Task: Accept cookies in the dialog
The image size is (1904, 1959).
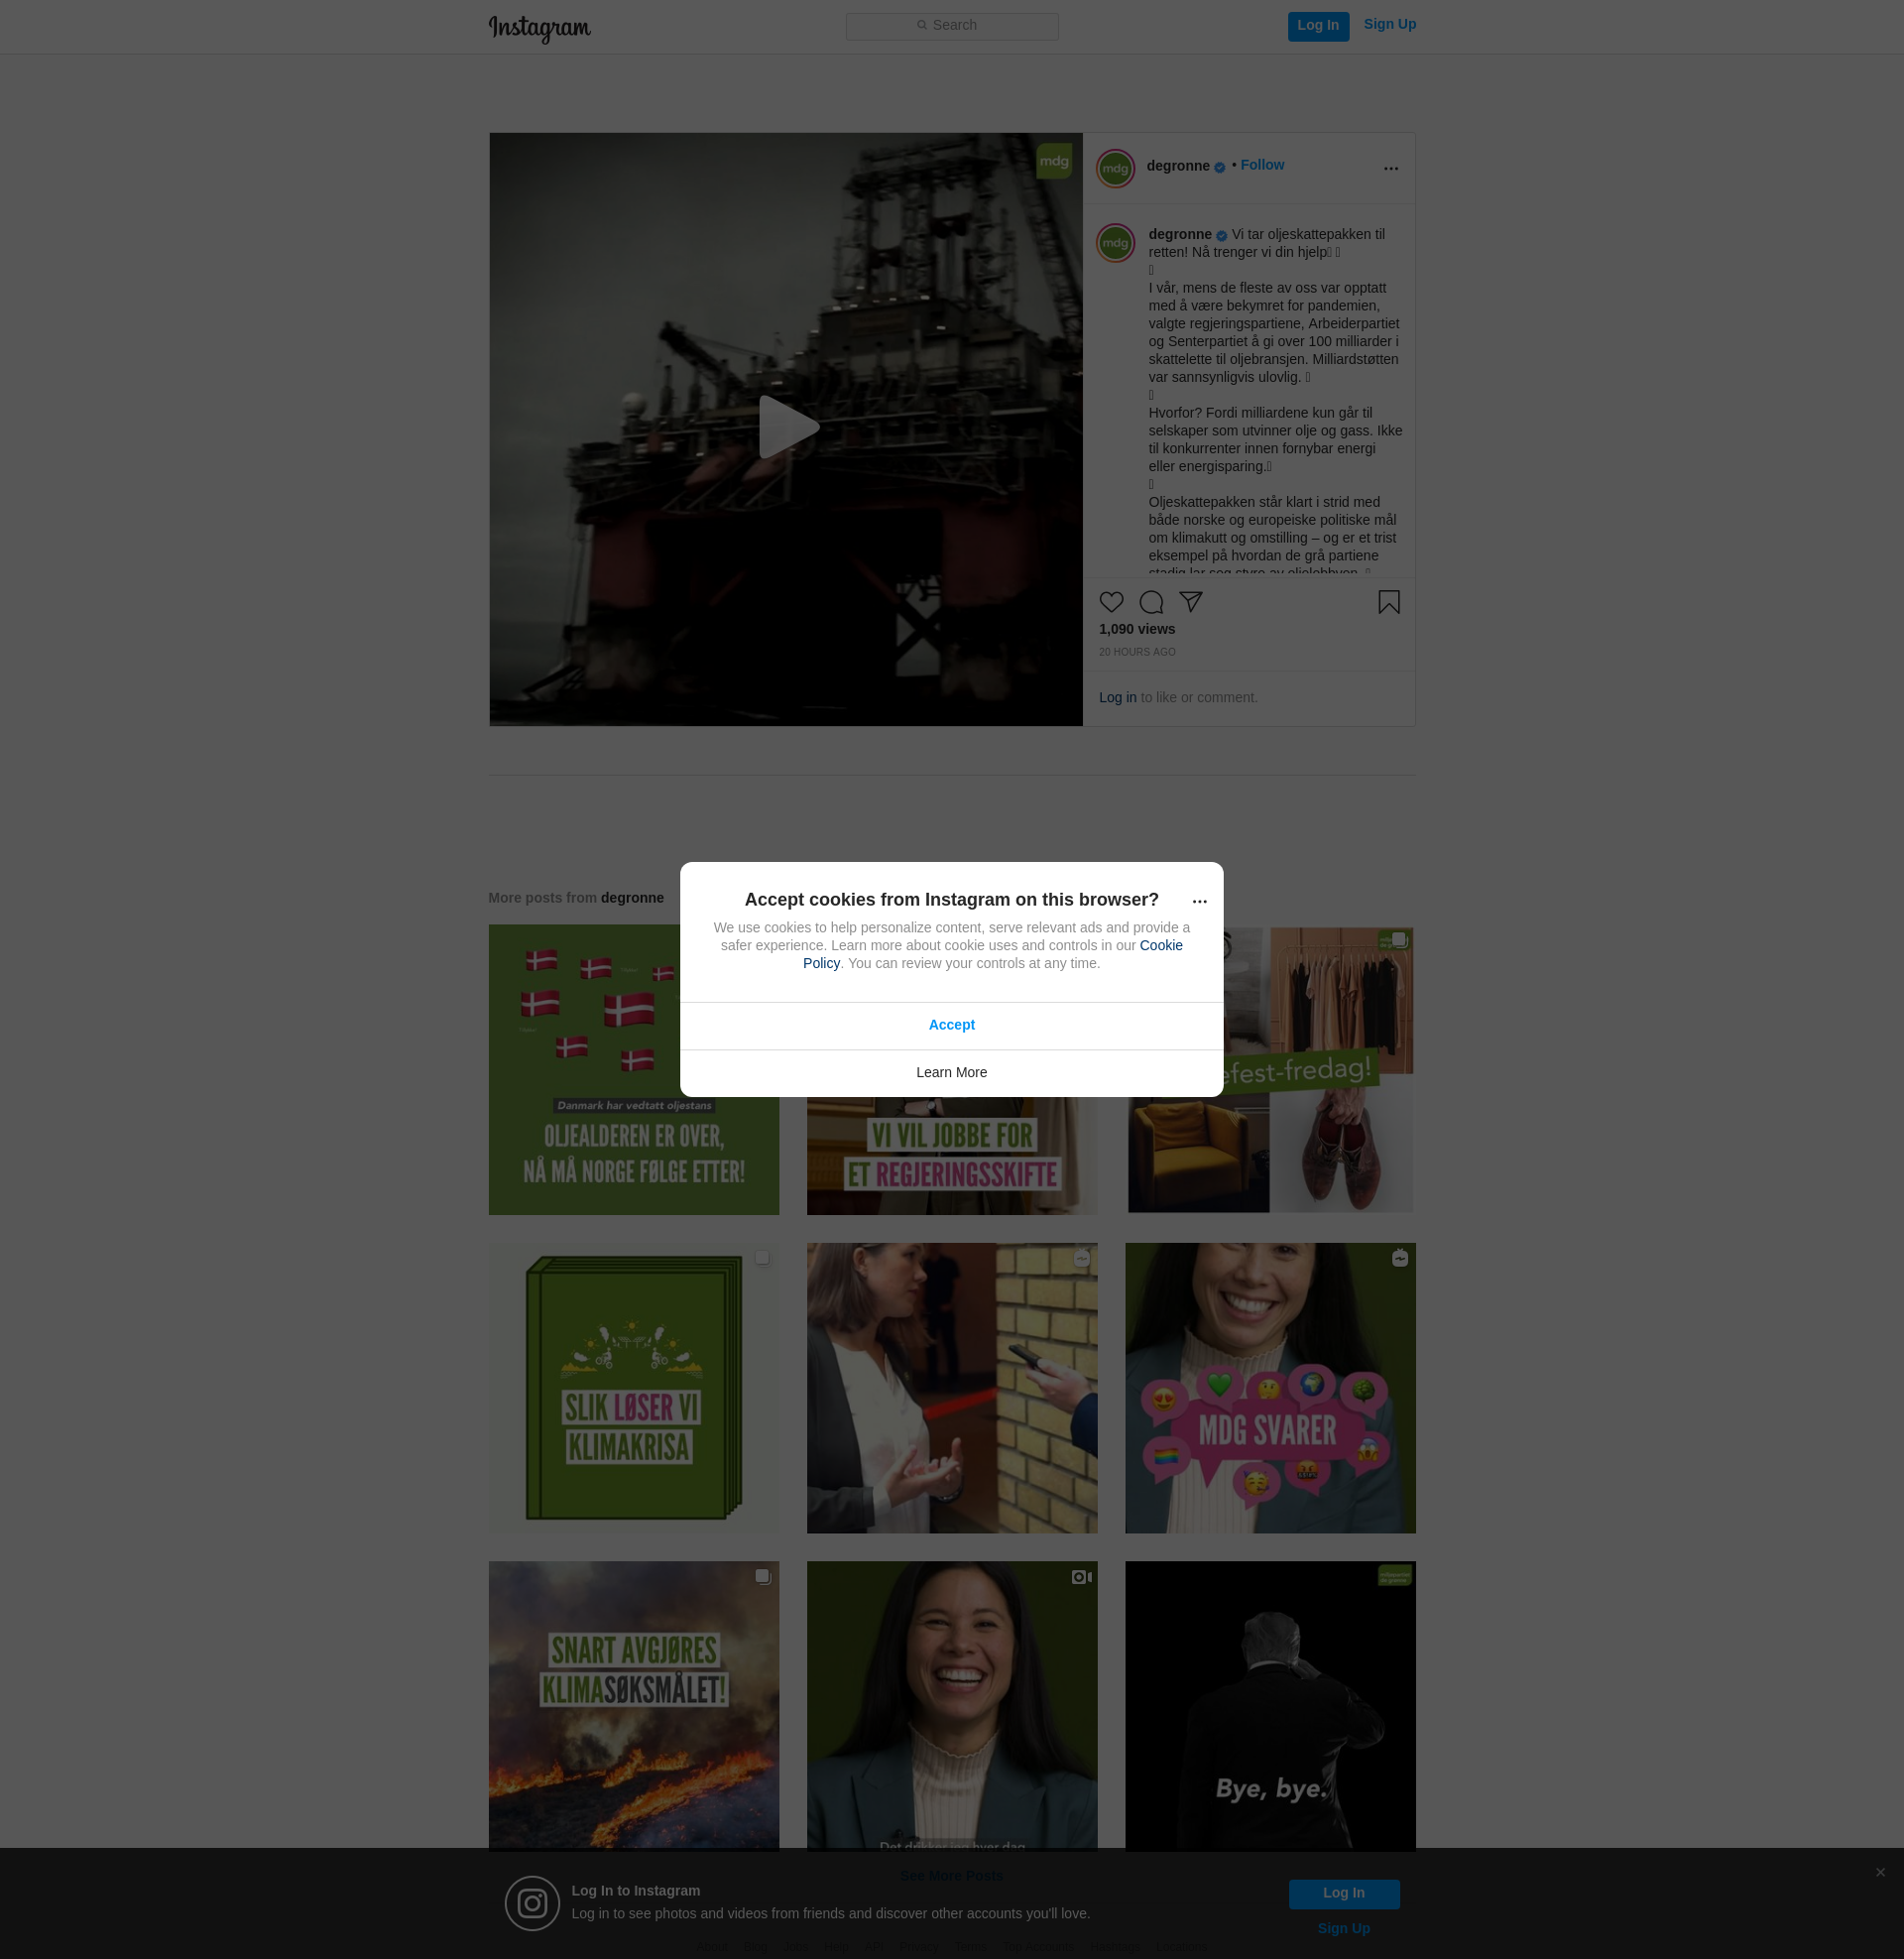Action: (951, 1025)
